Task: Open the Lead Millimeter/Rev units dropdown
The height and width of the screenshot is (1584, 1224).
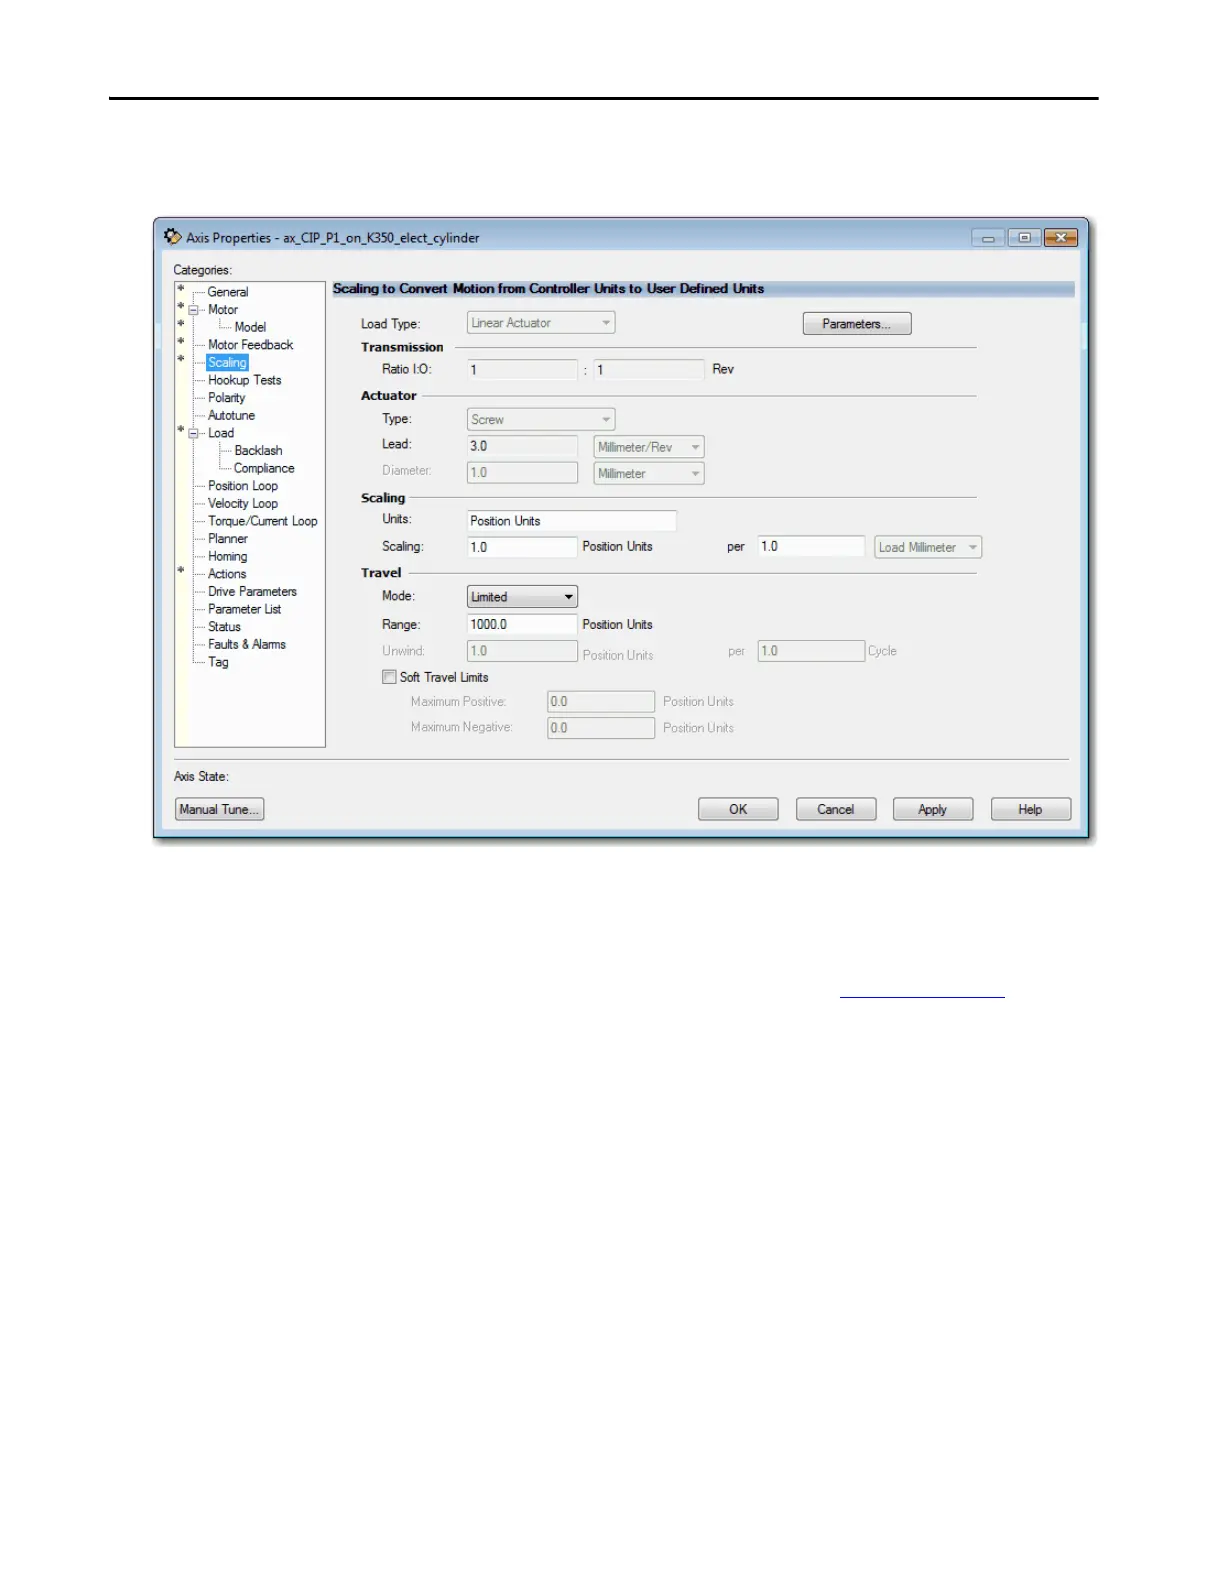Action: coord(649,447)
